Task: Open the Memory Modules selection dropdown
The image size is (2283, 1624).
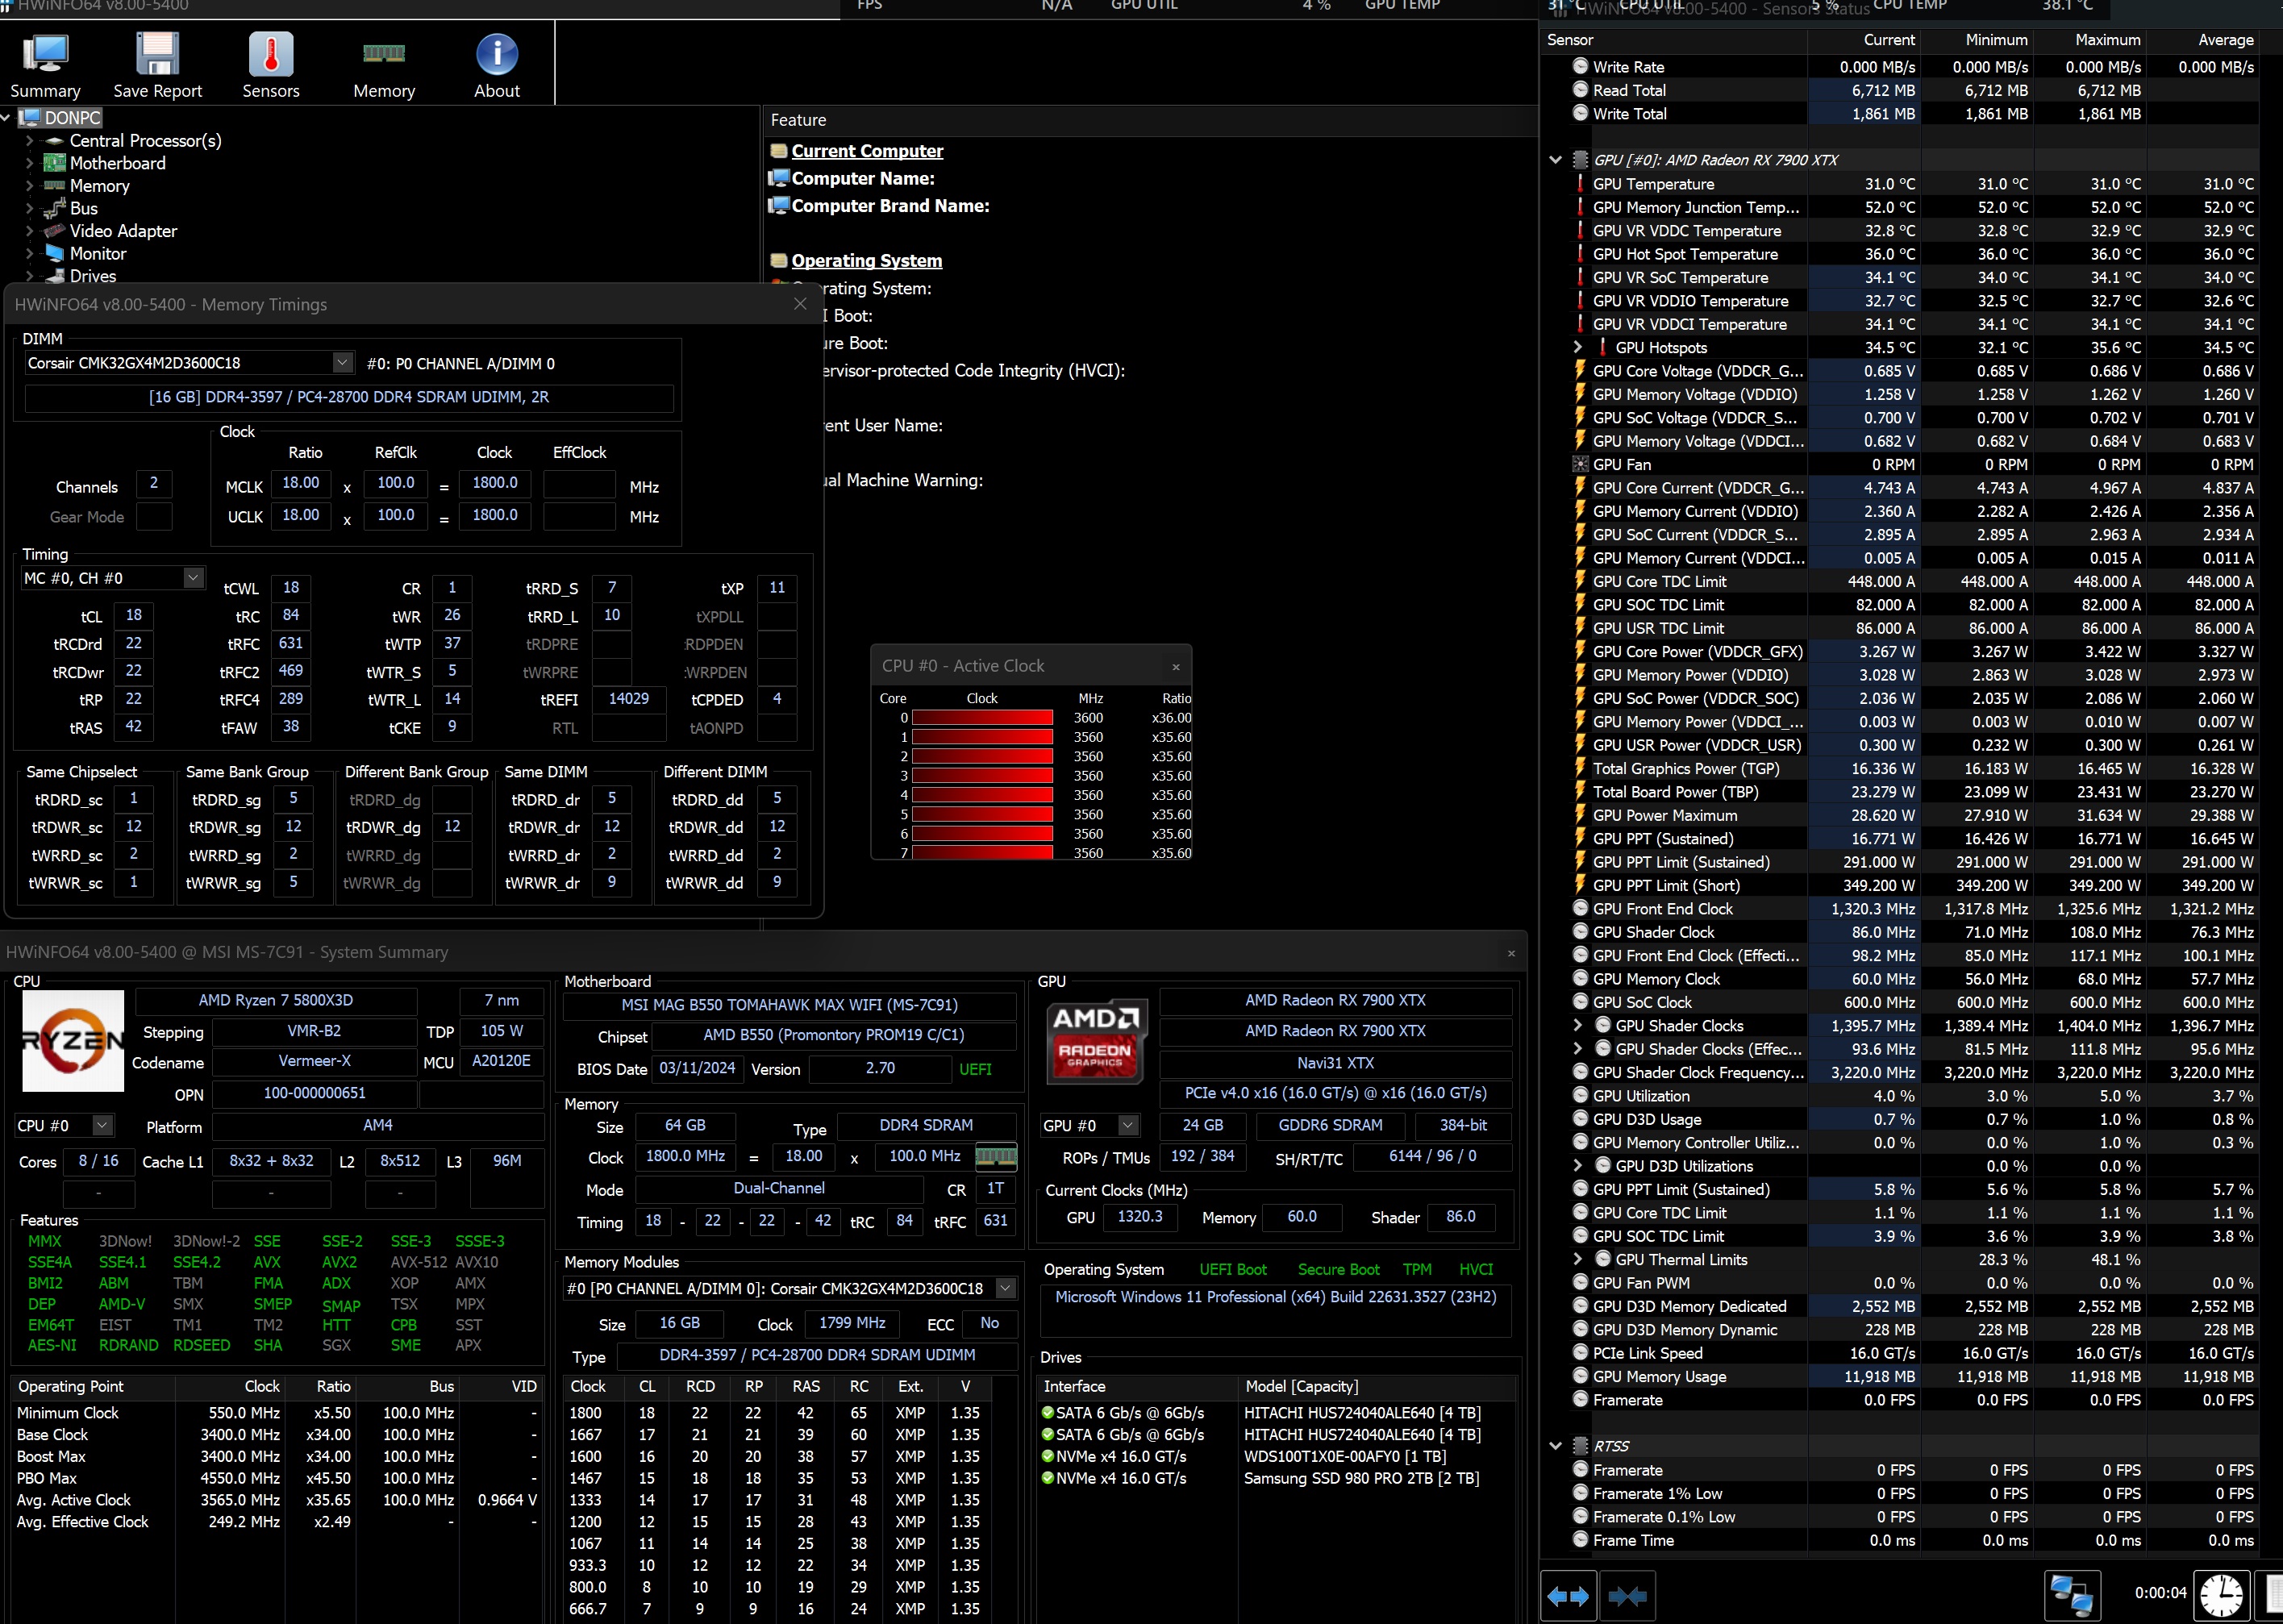Action: [x=1006, y=1288]
